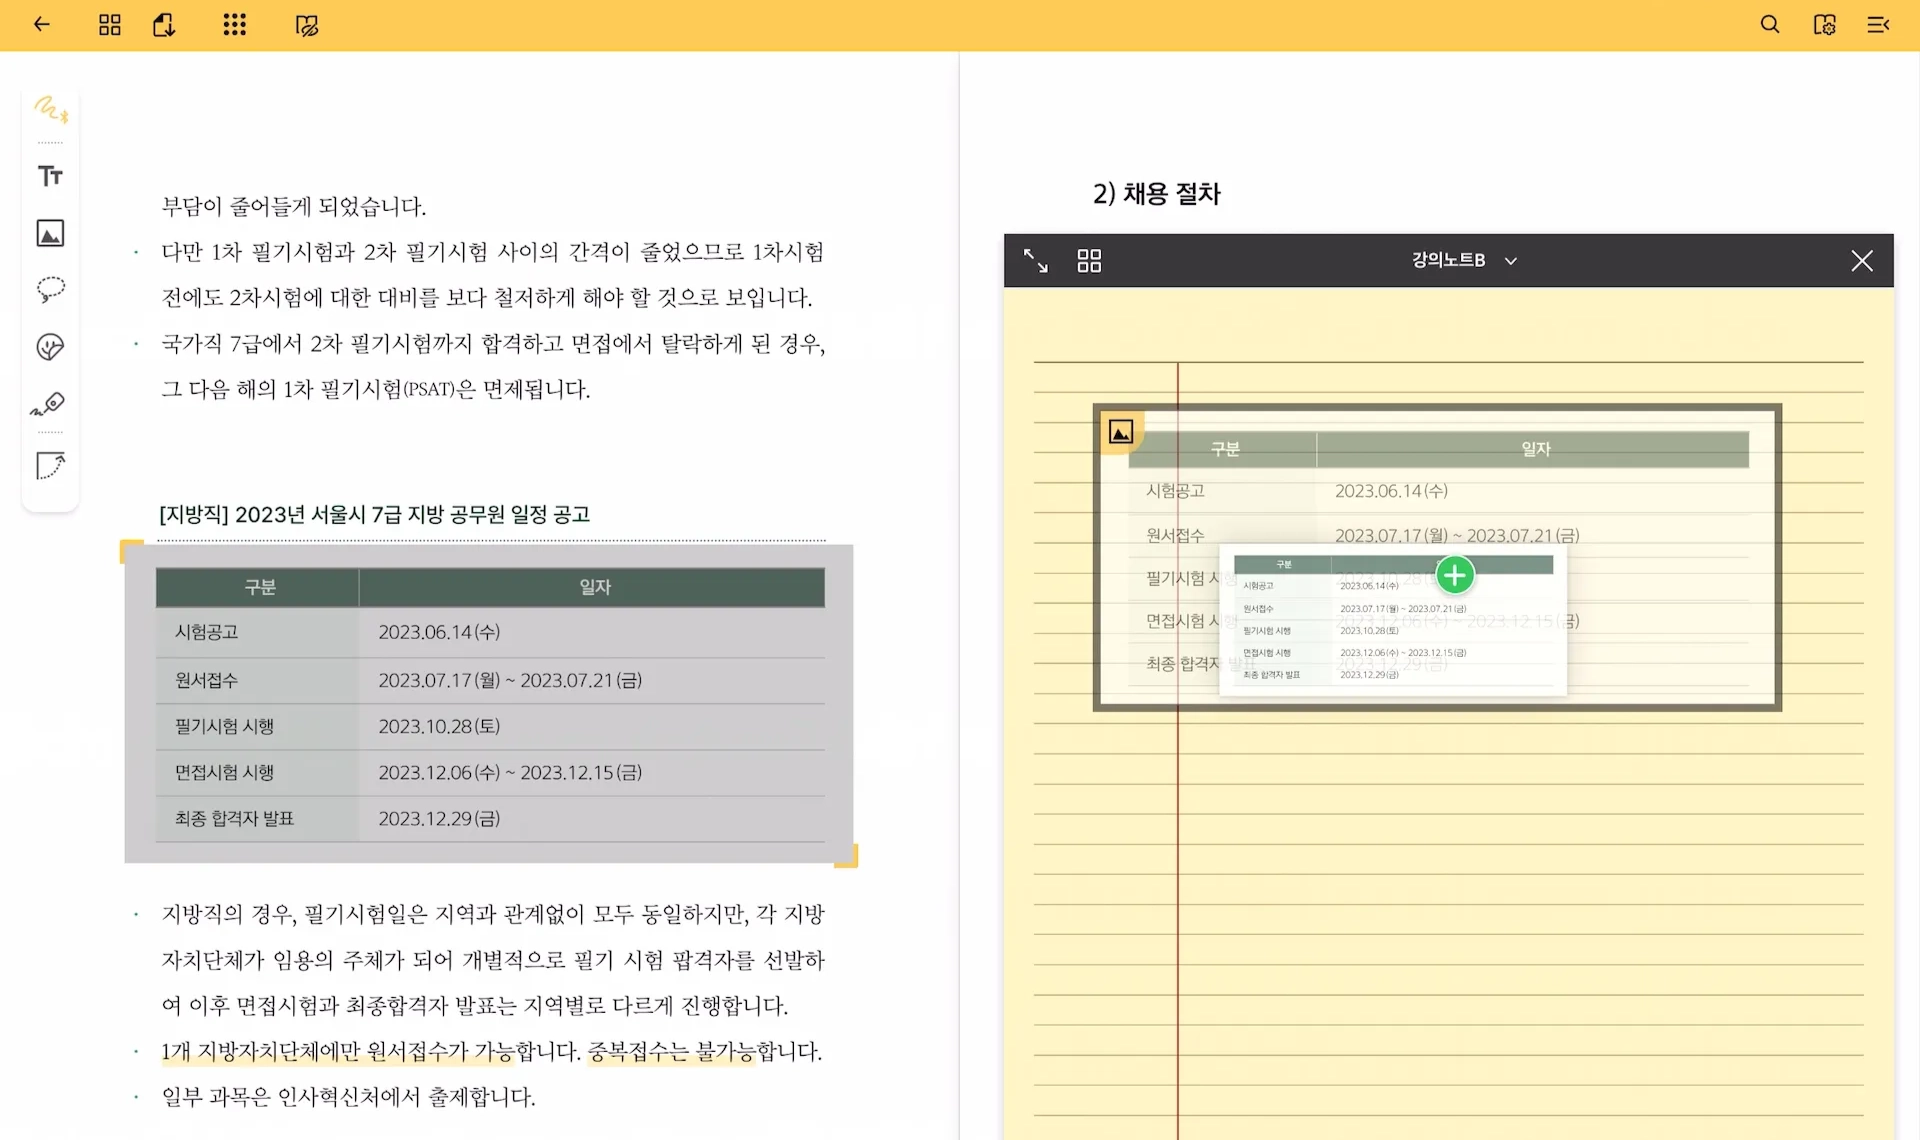Open the nine-dot apps grid menu
The image size is (1920, 1140).
tap(234, 25)
